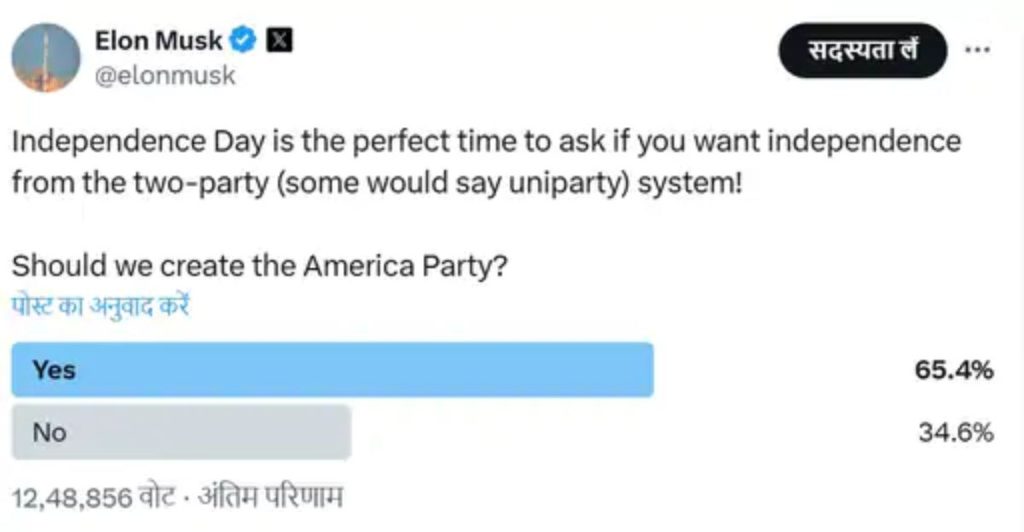The height and width of the screenshot is (532, 1024).
Task: Open Elon Musk's profile picture
Action: tap(45, 58)
